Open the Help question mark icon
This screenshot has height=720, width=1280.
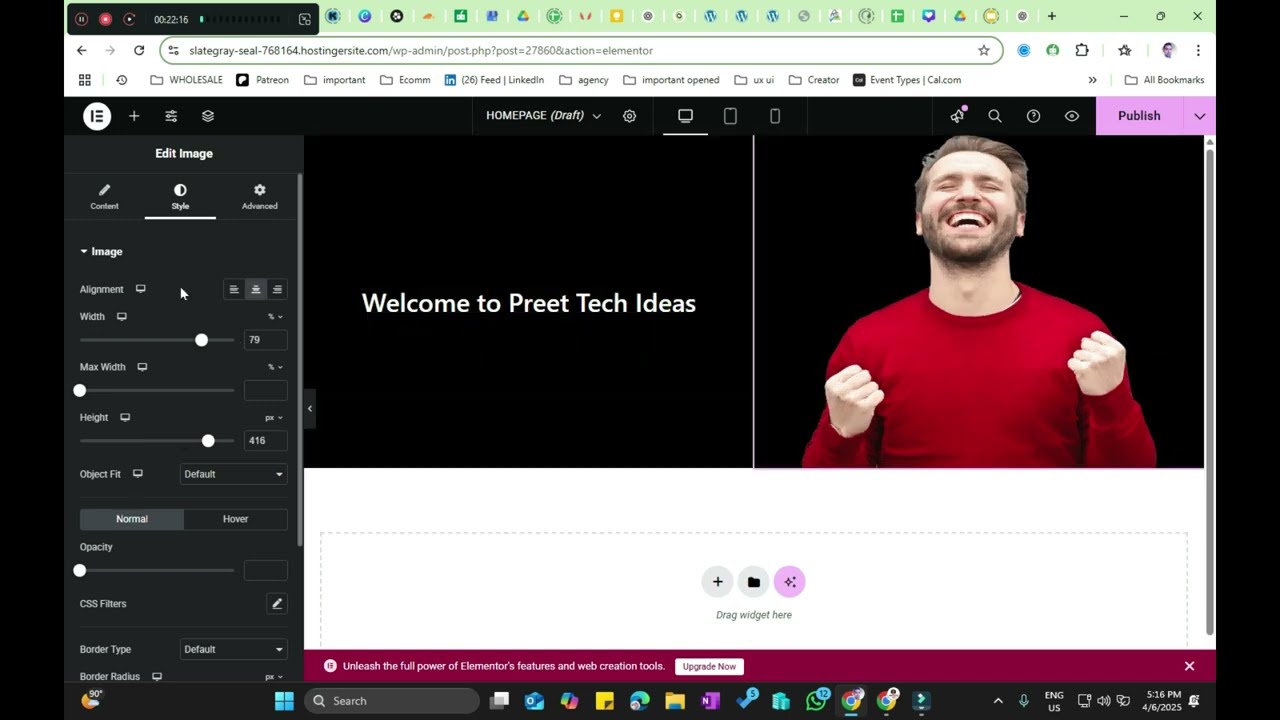coord(1033,116)
